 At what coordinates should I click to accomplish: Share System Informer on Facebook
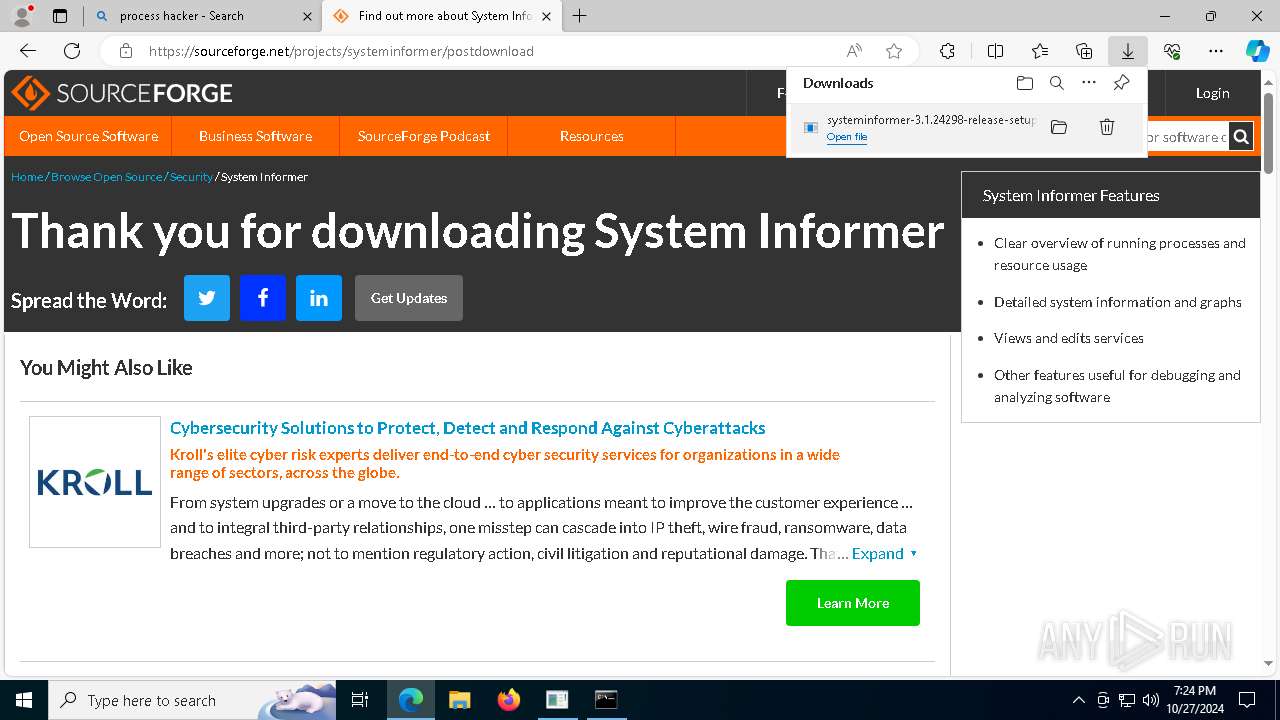click(x=263, y=298)
